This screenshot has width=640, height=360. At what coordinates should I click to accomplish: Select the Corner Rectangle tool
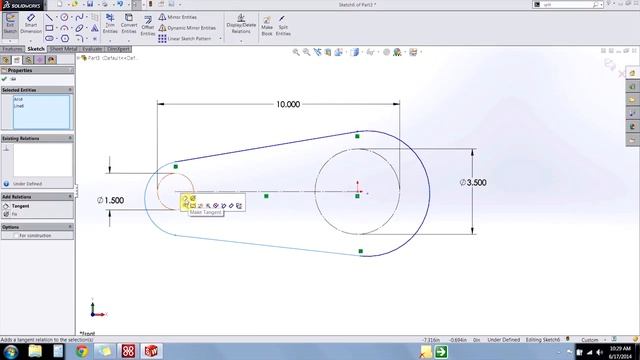click(x=49, y=28)
